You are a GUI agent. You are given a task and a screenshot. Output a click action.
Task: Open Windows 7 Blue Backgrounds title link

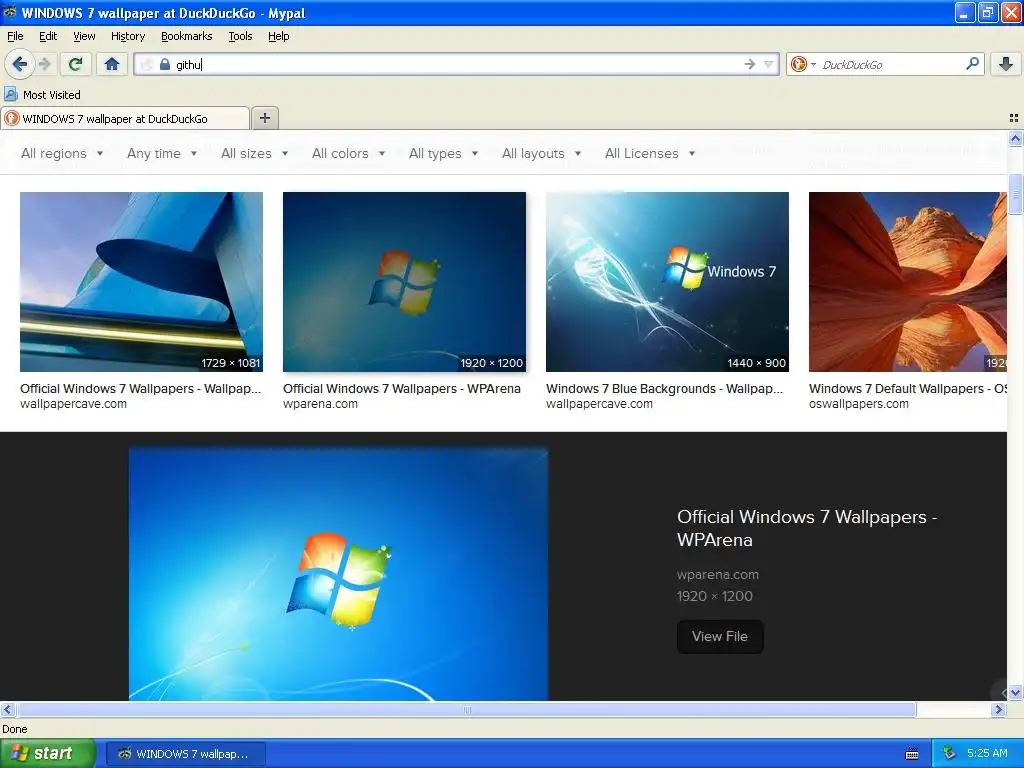[664, 389]
